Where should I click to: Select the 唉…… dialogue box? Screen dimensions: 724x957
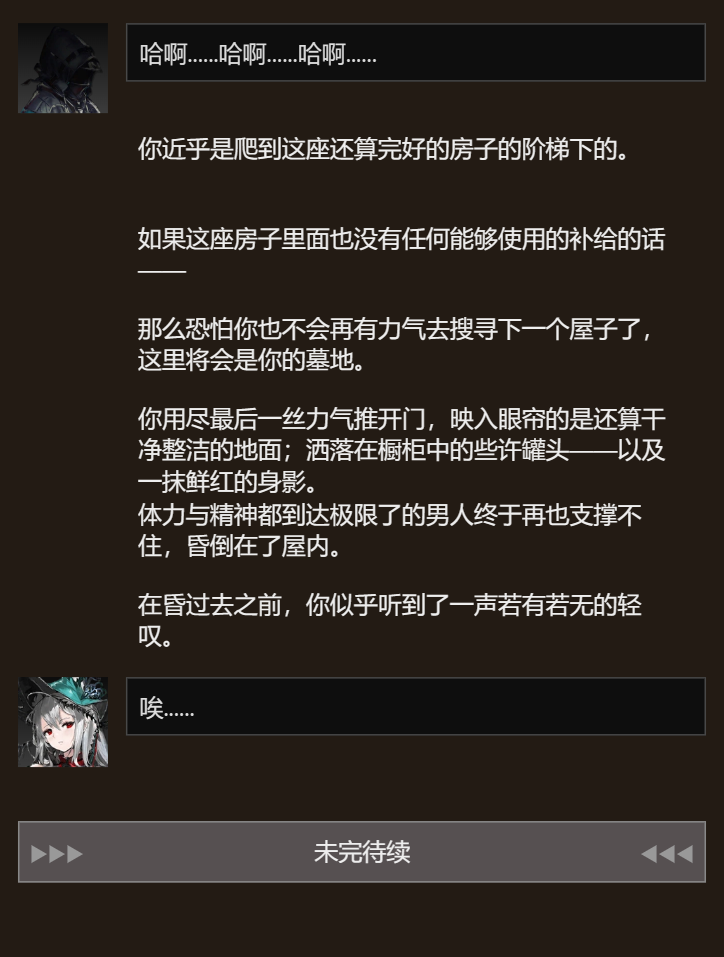click(x=416, y=706)
